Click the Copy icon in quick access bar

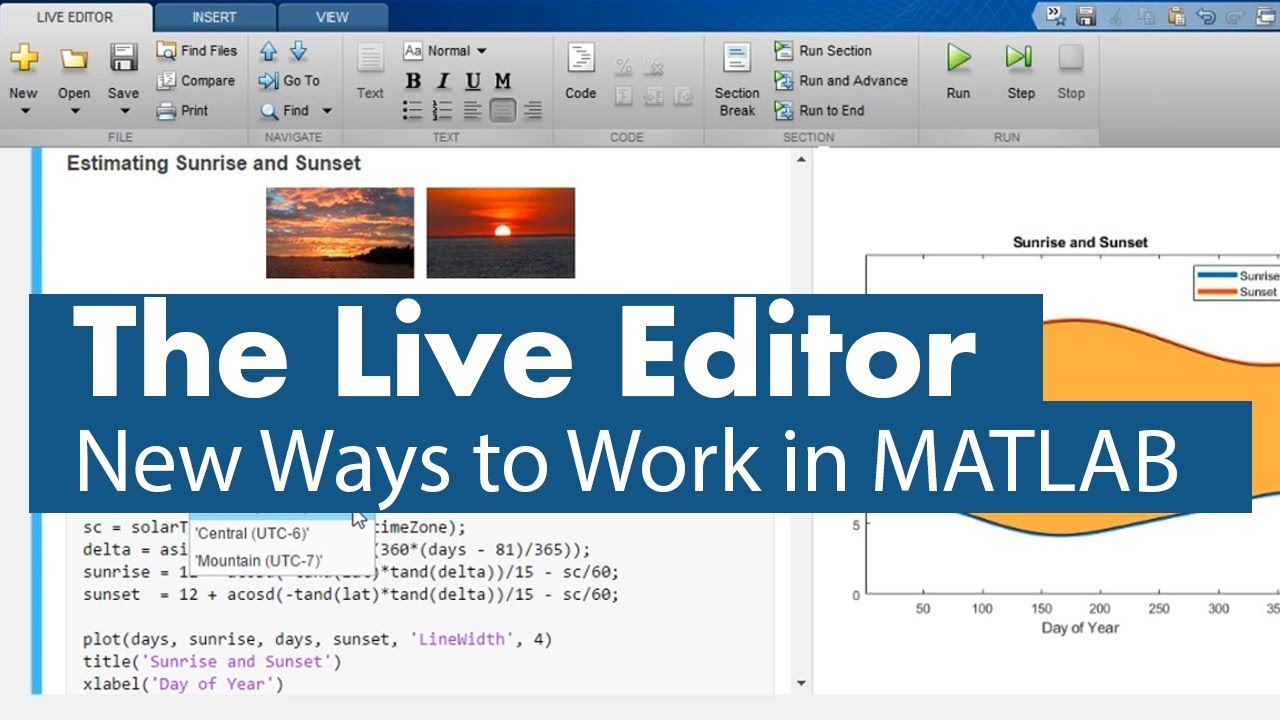coord(1147,15)
